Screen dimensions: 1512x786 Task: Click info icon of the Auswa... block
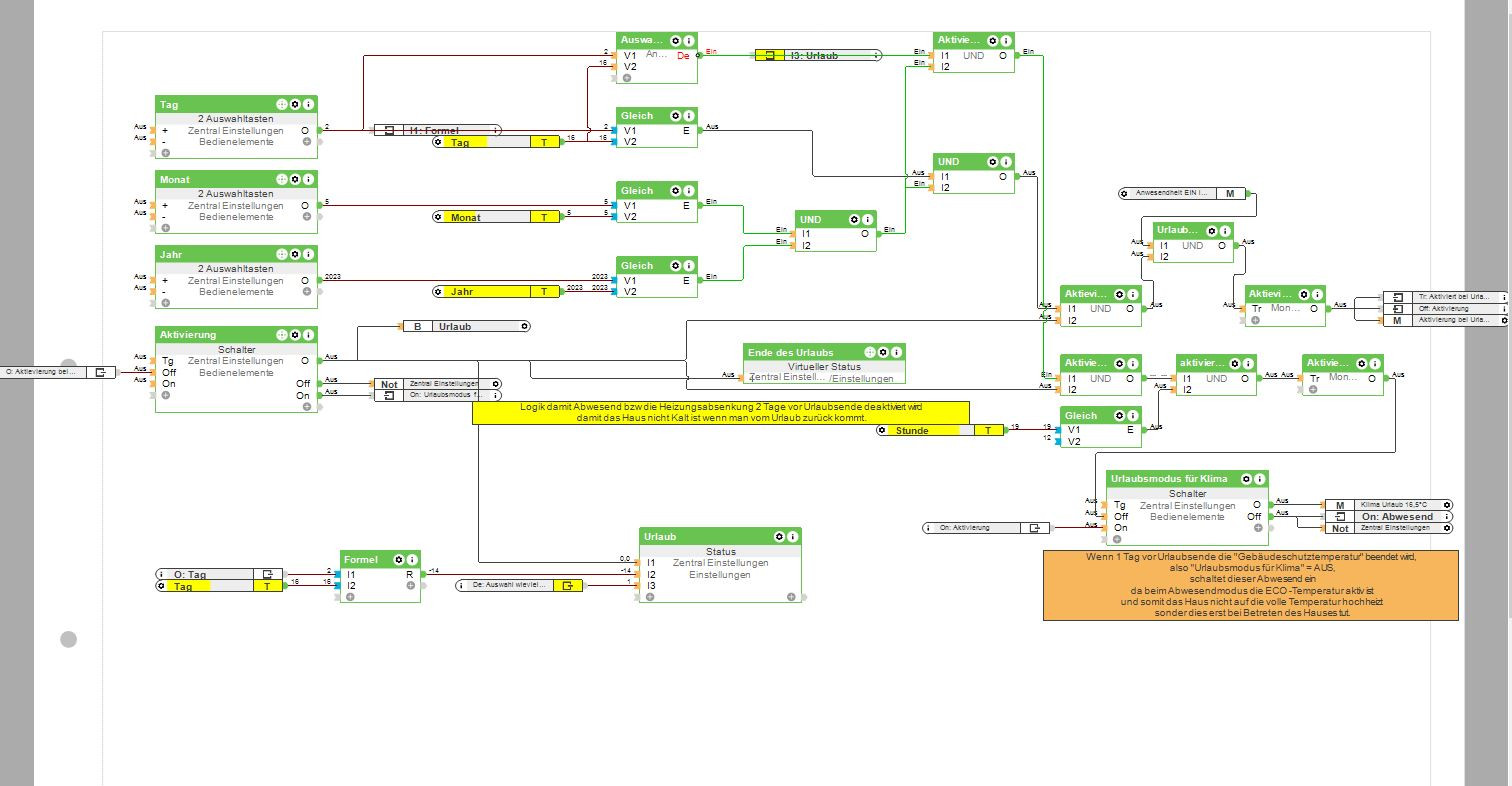pyautogui.click(x=689, y=40)
